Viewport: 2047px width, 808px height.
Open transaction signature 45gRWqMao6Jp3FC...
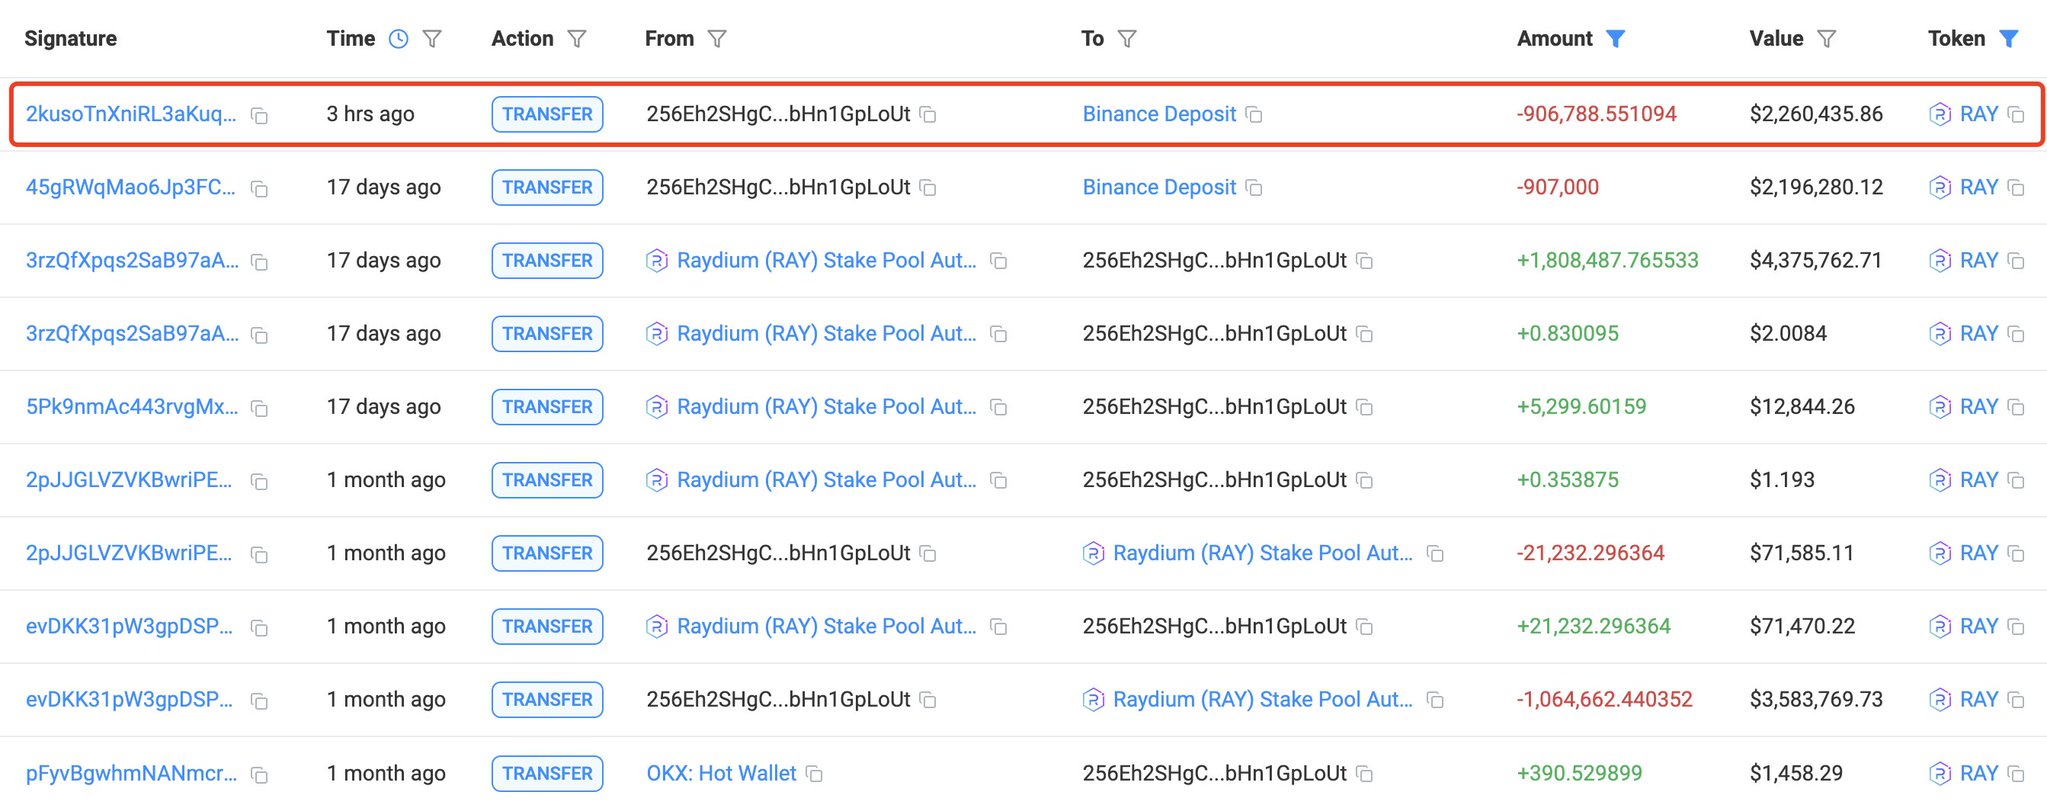click(131, 187)
